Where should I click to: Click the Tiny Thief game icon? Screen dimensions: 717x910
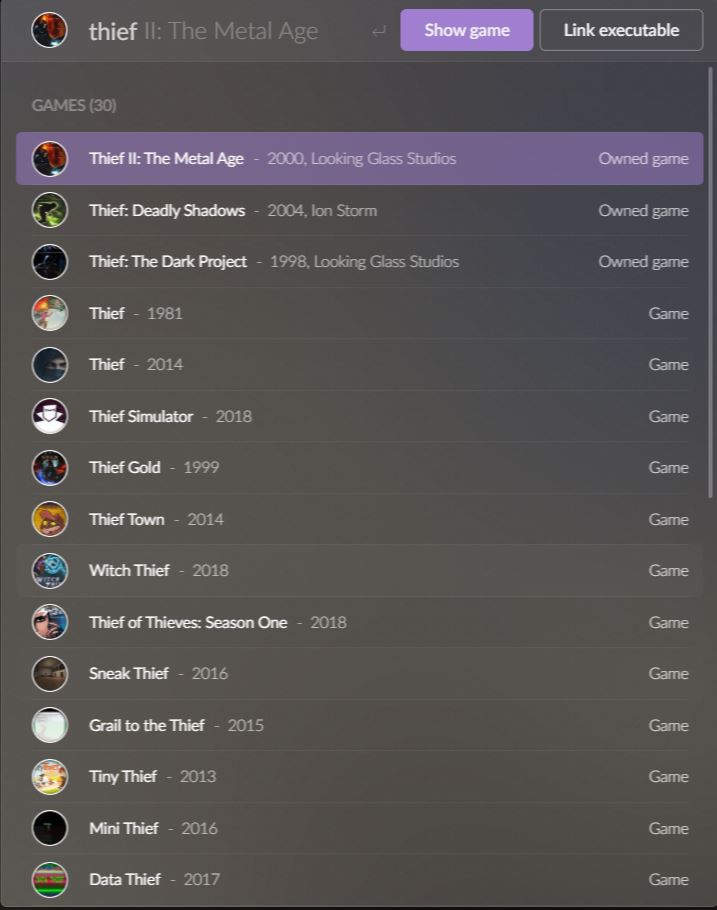pyautogui.click(x=49, y=777)
